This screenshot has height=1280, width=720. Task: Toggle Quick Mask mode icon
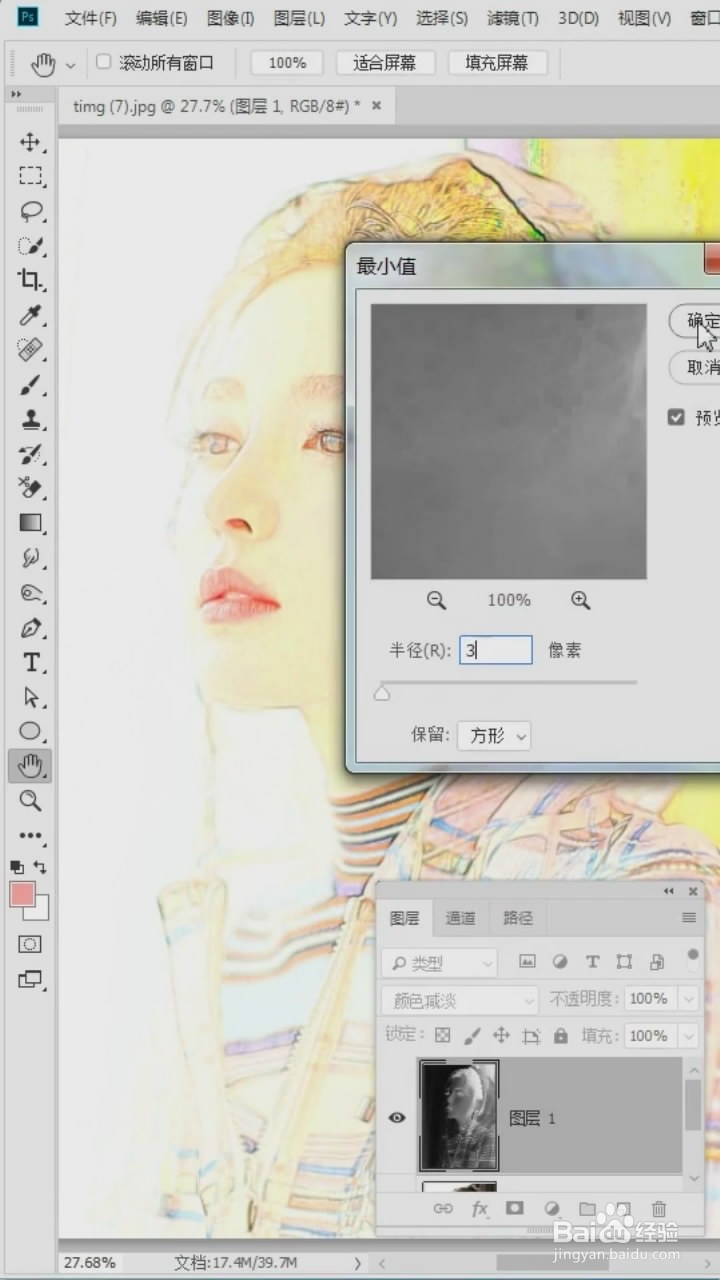click(30, 944)
